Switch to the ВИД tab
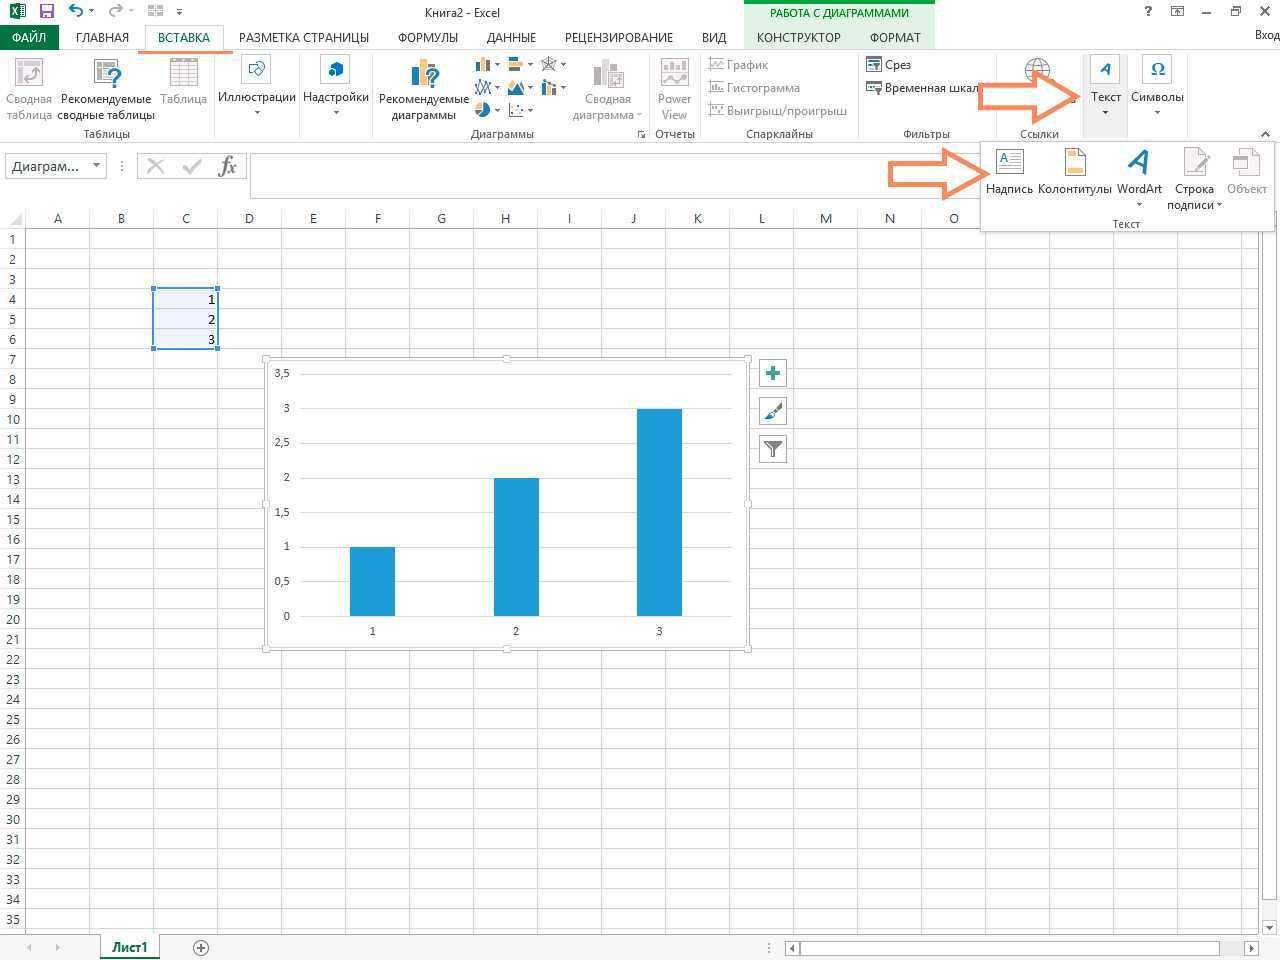1280x960 pixels. pos(714,37)
